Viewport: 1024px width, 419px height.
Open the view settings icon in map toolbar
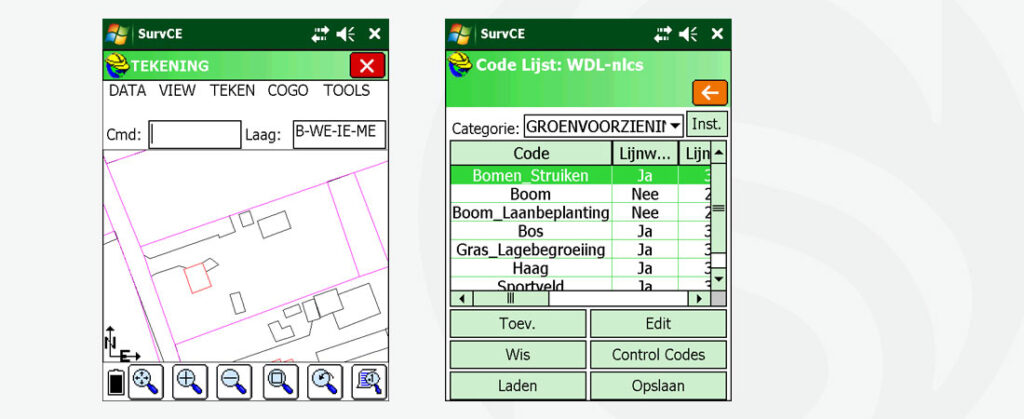click(x=369, y=380)
